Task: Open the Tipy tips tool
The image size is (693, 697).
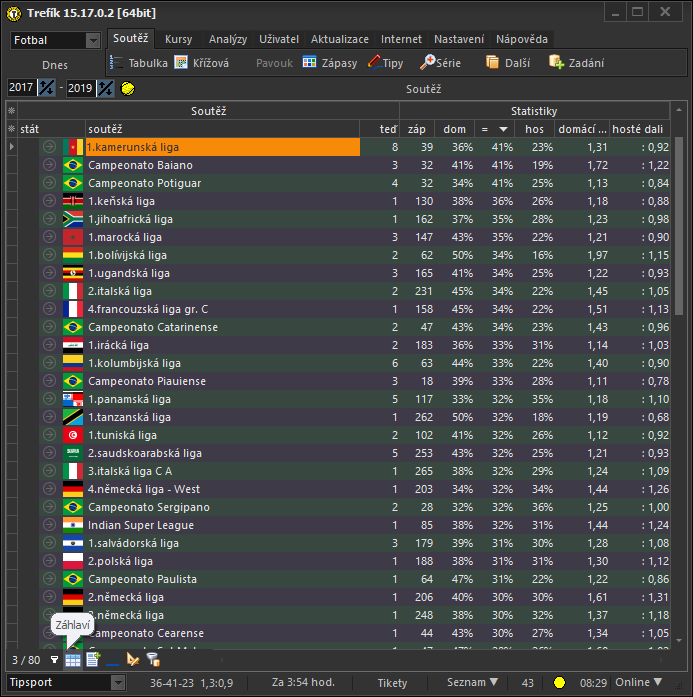Action: pyautogui.click(x=387, y=62)
